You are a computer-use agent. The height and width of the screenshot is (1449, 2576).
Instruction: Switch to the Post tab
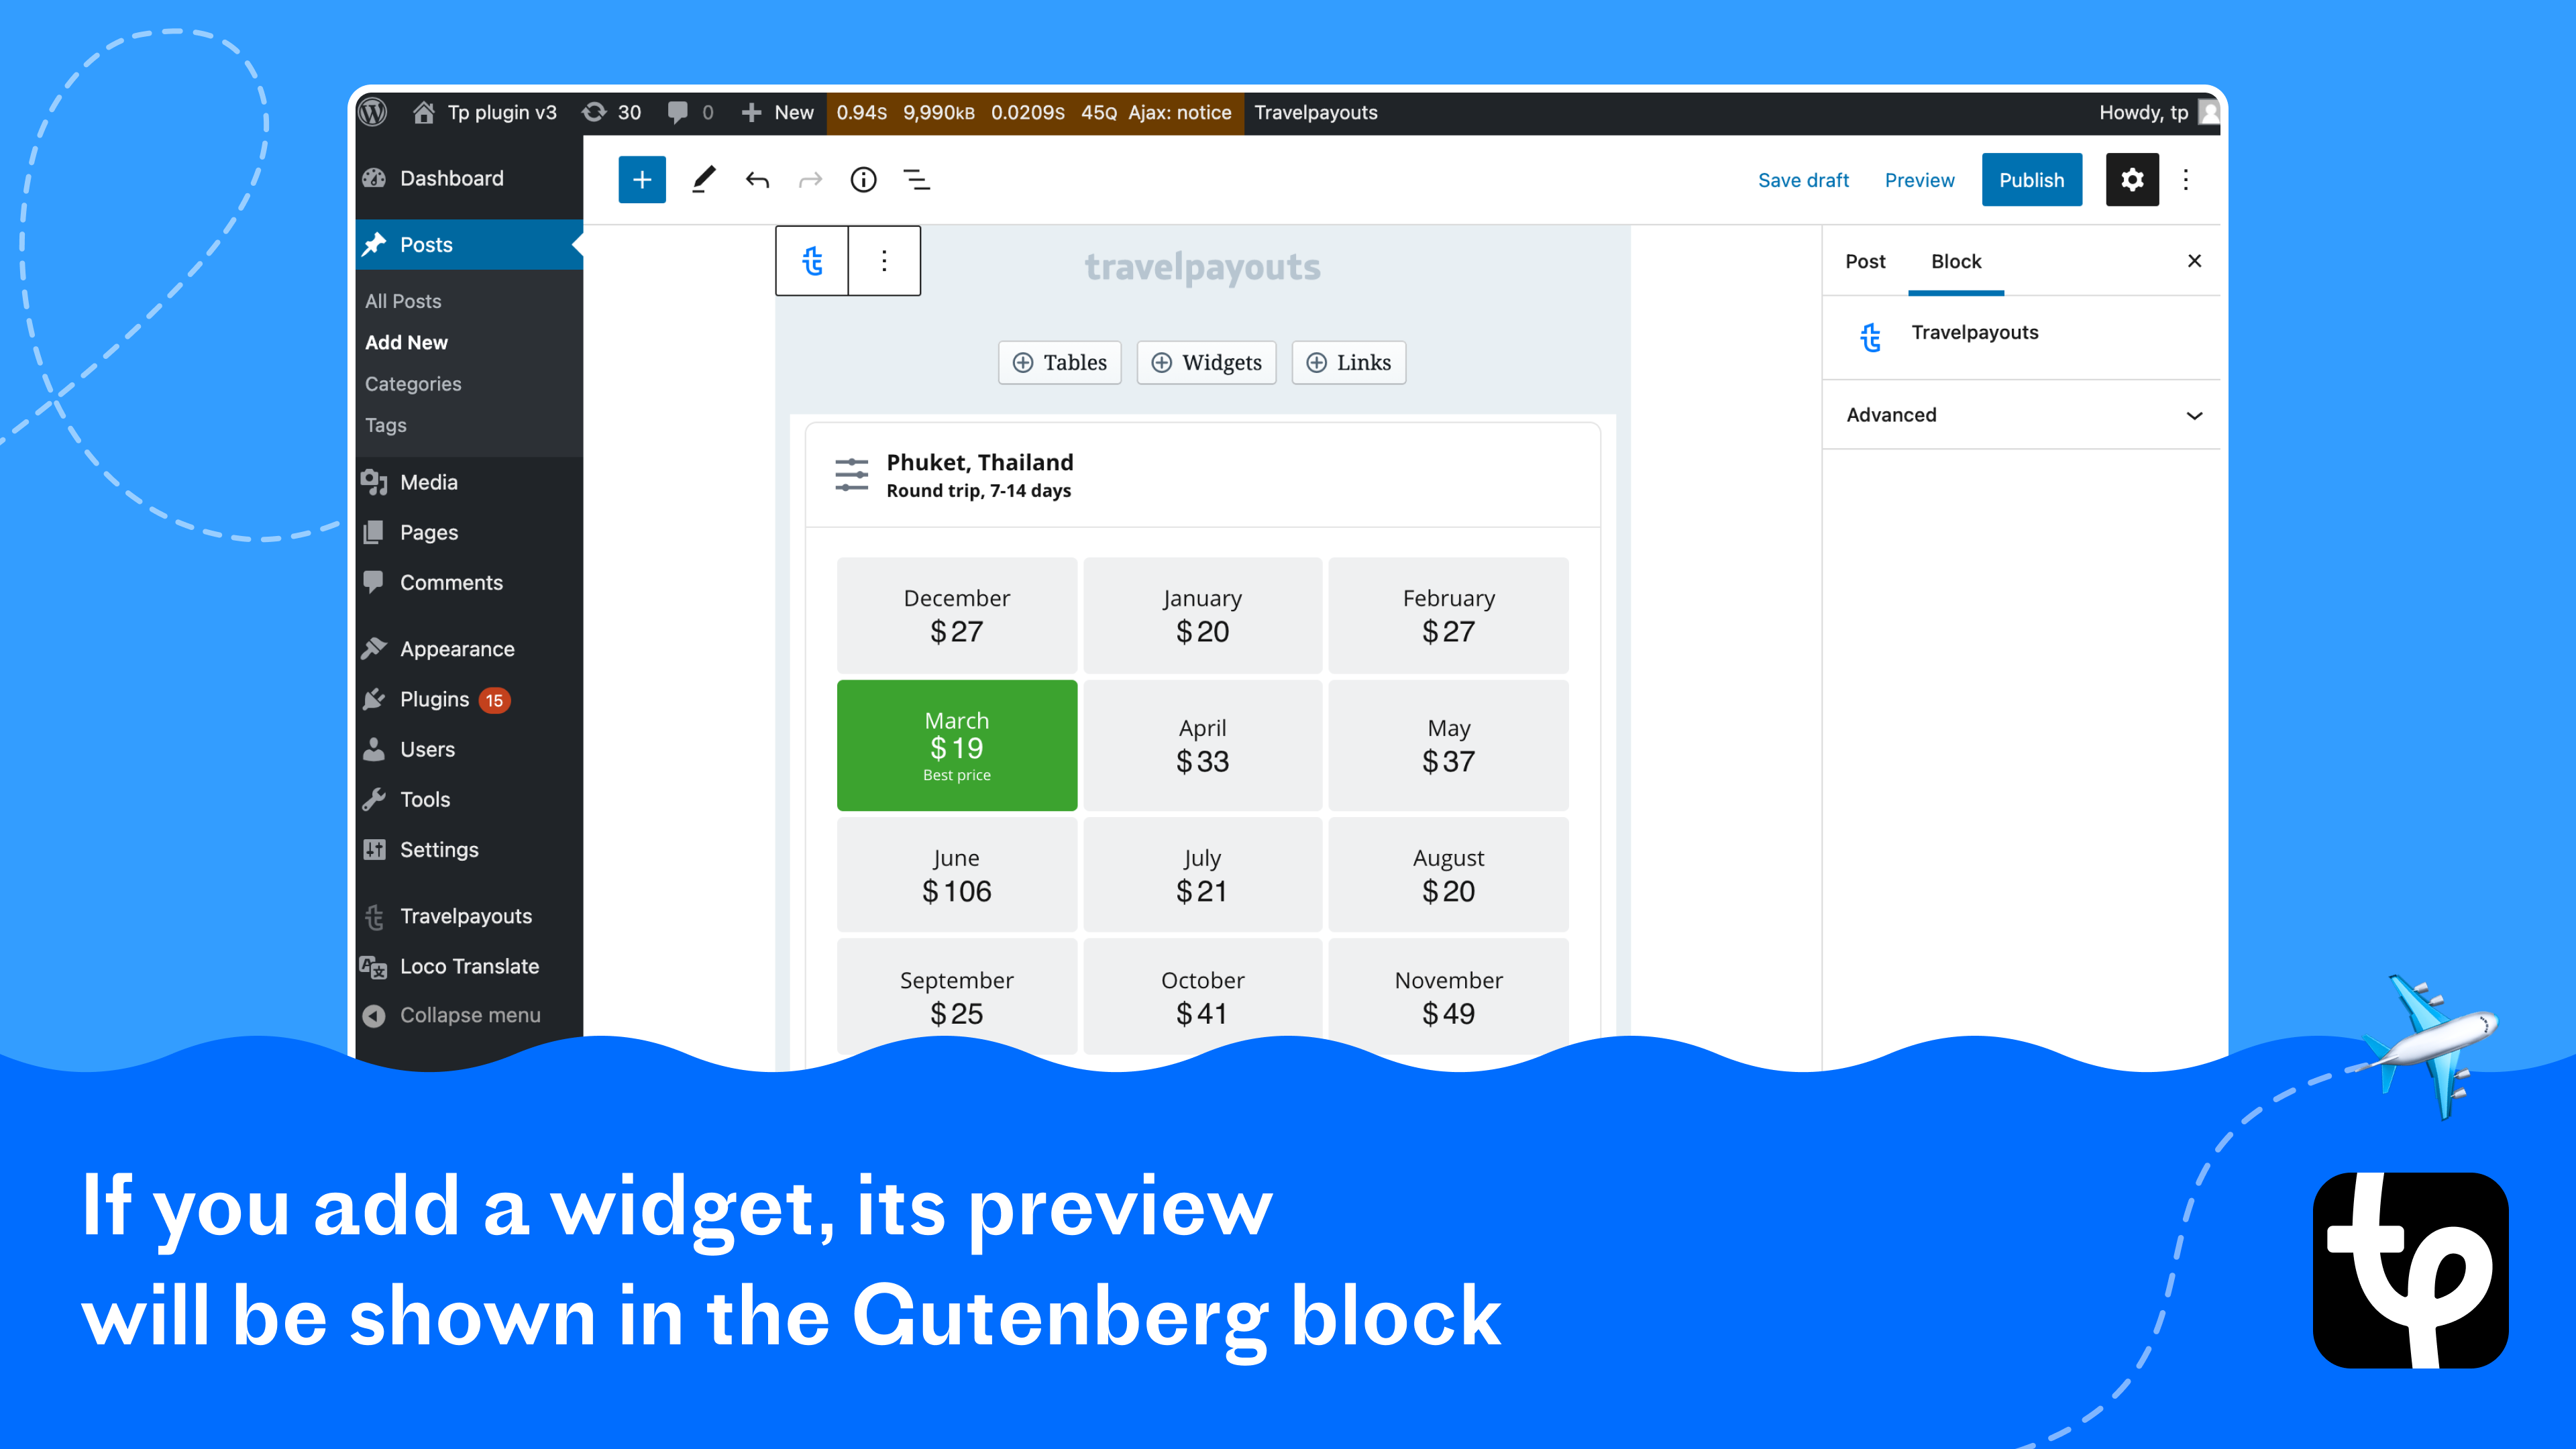[x=1865, y=262]
